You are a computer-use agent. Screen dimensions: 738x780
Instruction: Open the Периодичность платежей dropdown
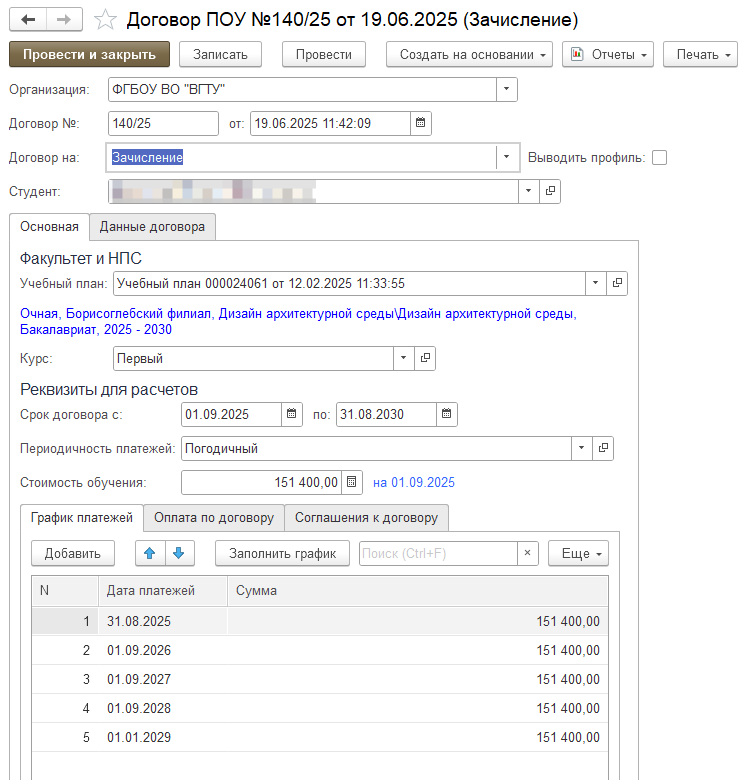[583, 448]
